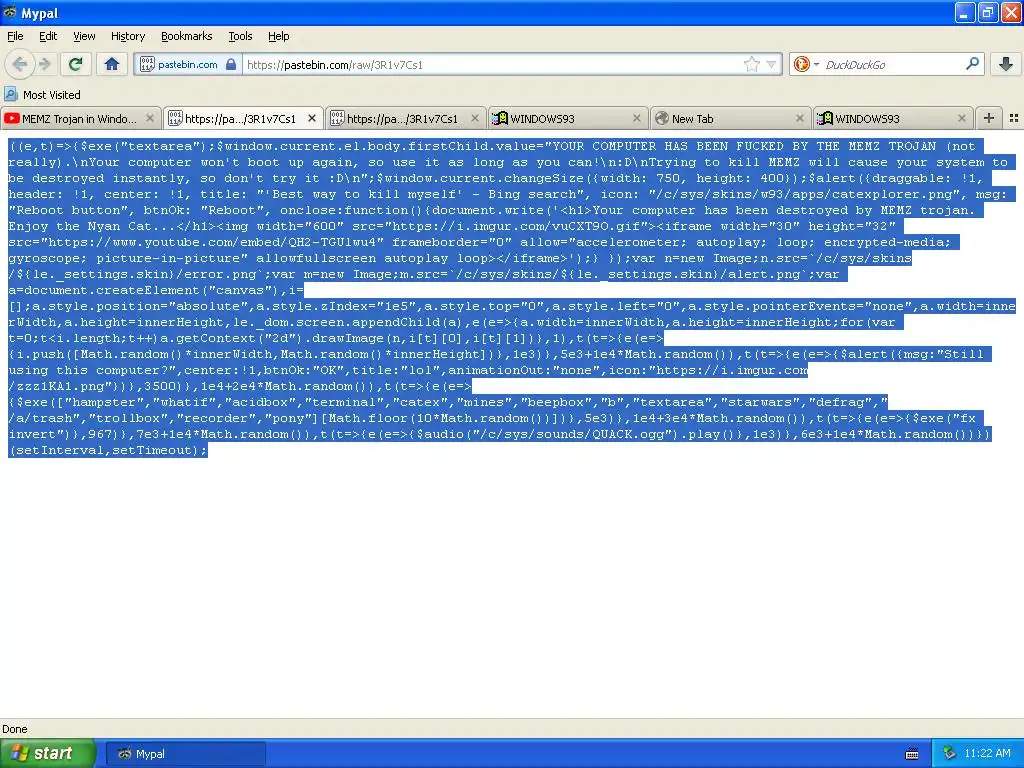
Task: Click the padlock security icon
Action: pyautogui.click(x=231, y=64)
